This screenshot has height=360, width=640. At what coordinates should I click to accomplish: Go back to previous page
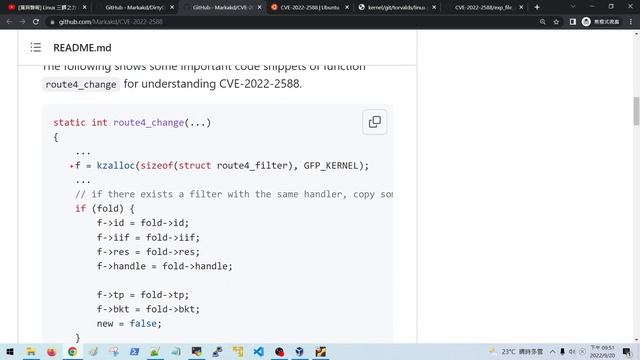coord(9,22)
